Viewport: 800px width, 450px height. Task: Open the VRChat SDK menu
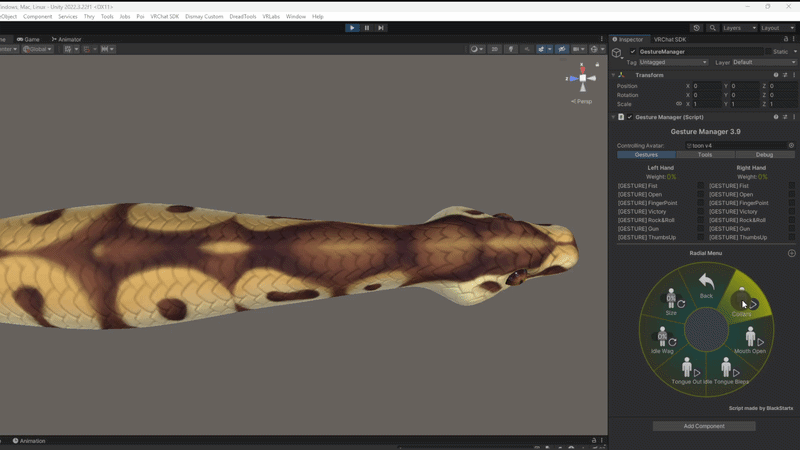164,16
